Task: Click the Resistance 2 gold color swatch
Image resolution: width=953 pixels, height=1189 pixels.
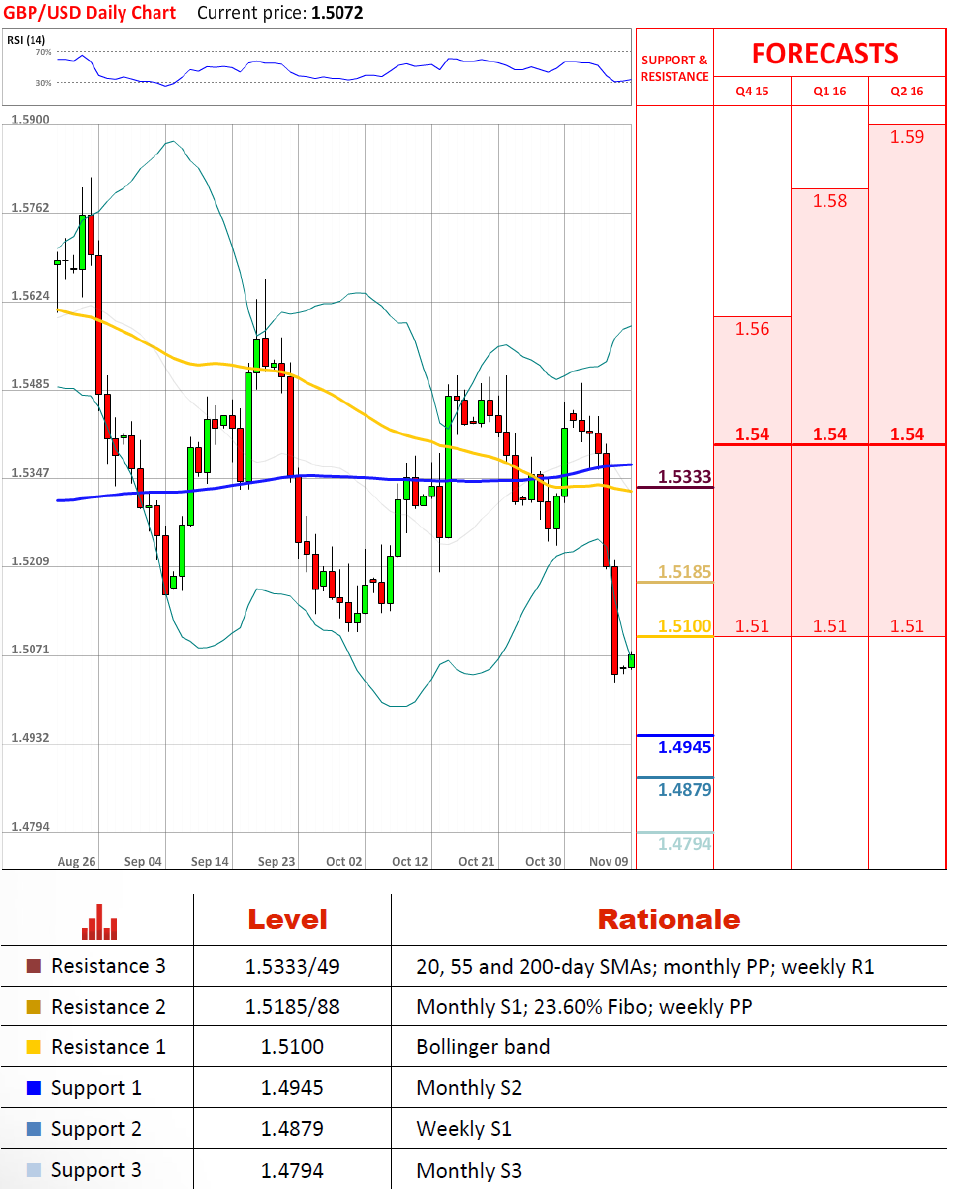Action: tap(33, 1007)
